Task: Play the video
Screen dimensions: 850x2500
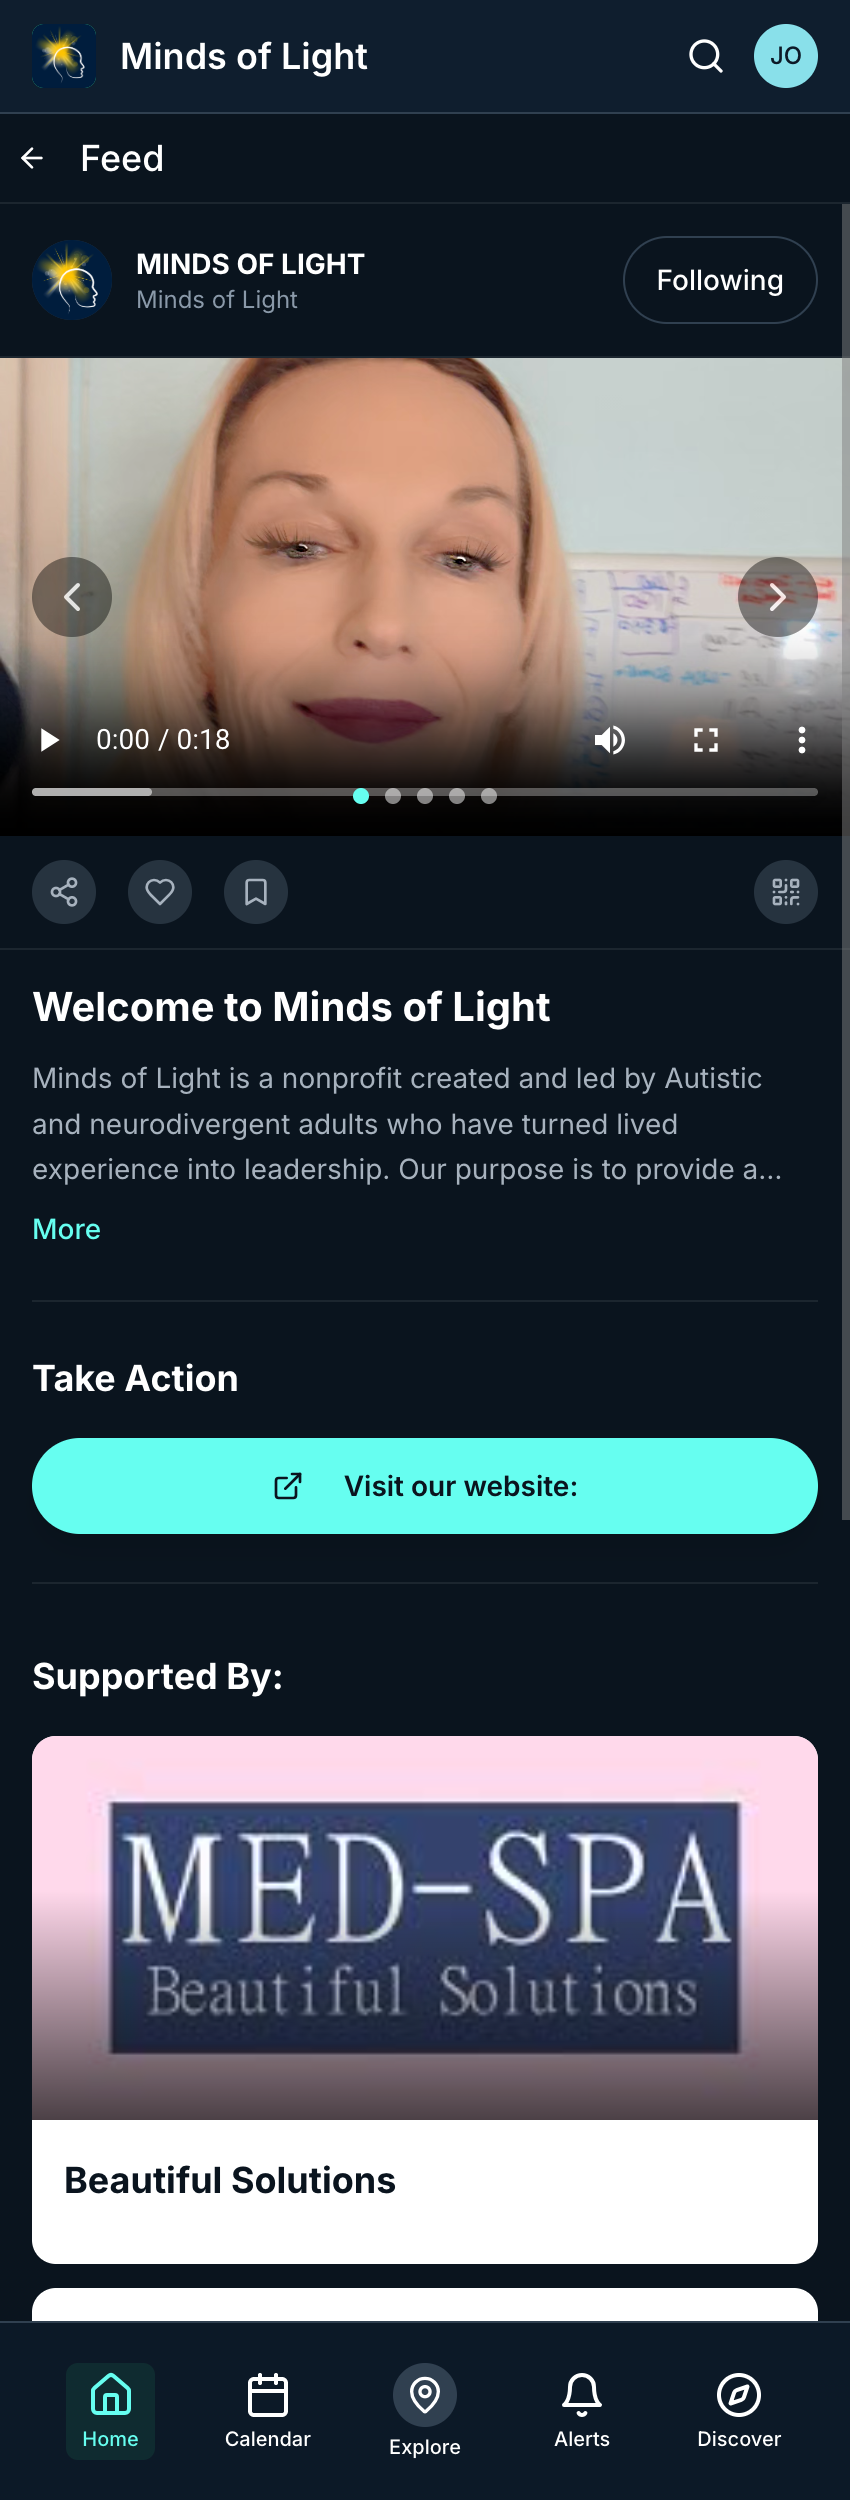Action: pyautogui.click(x=49, y=740)
